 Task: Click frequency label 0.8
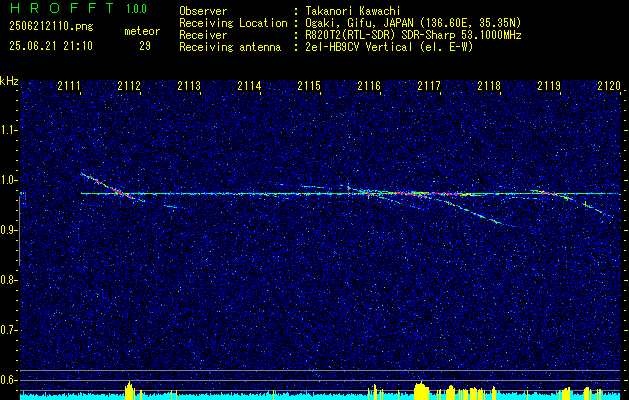[7, 280]
